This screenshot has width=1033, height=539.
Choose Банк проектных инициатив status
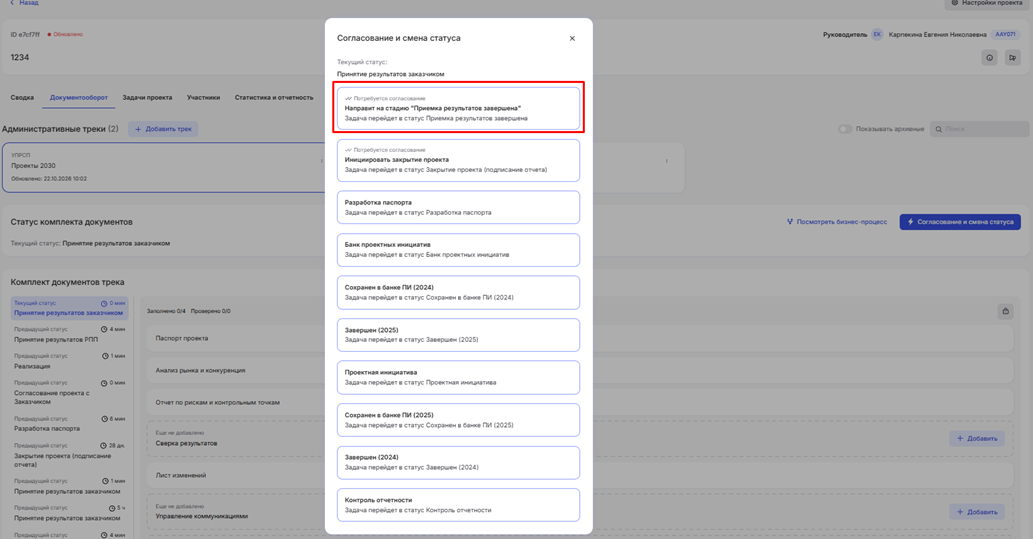tap(459, 250)
